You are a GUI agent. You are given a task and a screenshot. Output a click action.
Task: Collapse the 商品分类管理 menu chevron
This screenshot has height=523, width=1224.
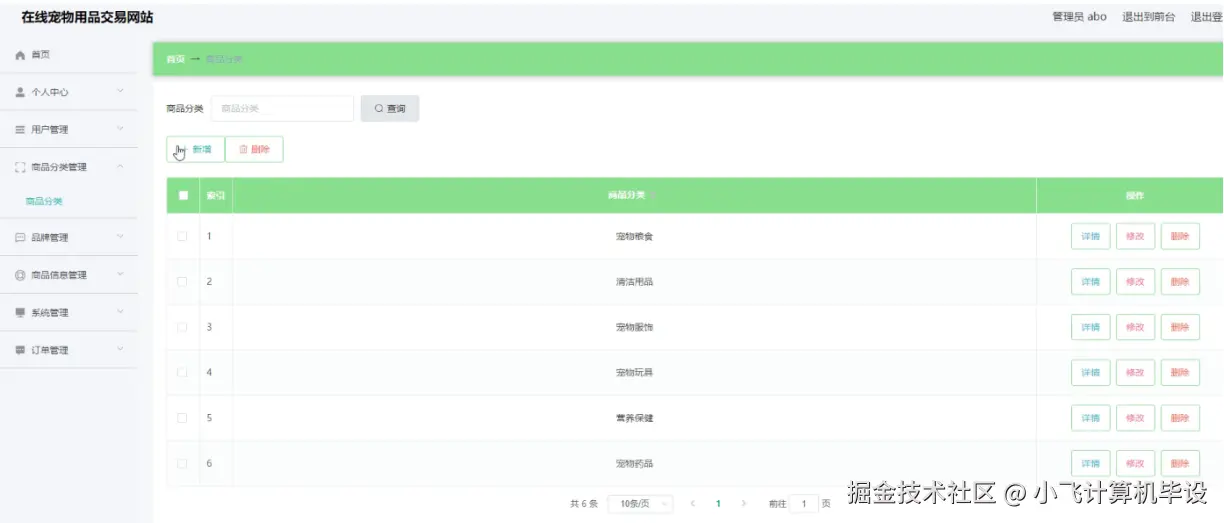(120, 167)
